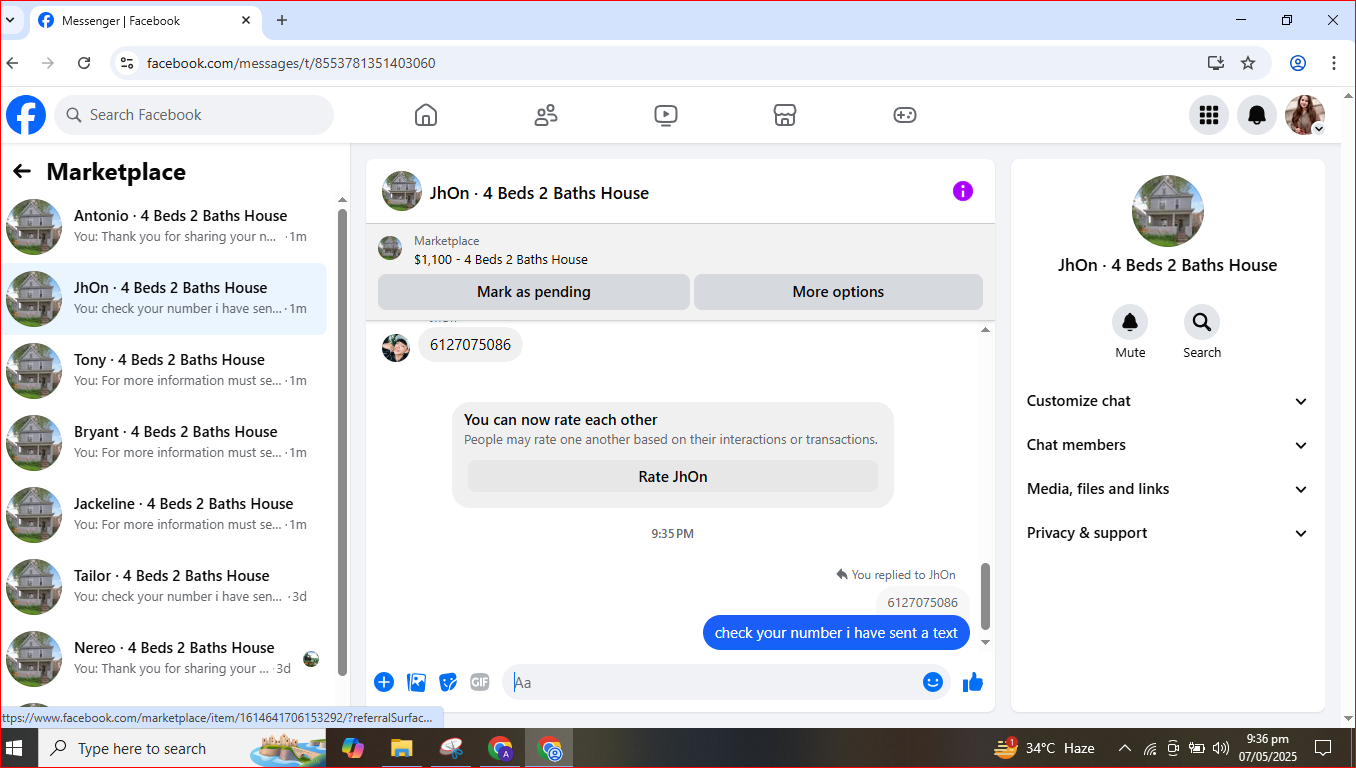
Task: Open the $1,100 - 4 Beds 2 Baths House listing link
Action: pyautogui.click(x=501, y=260)
